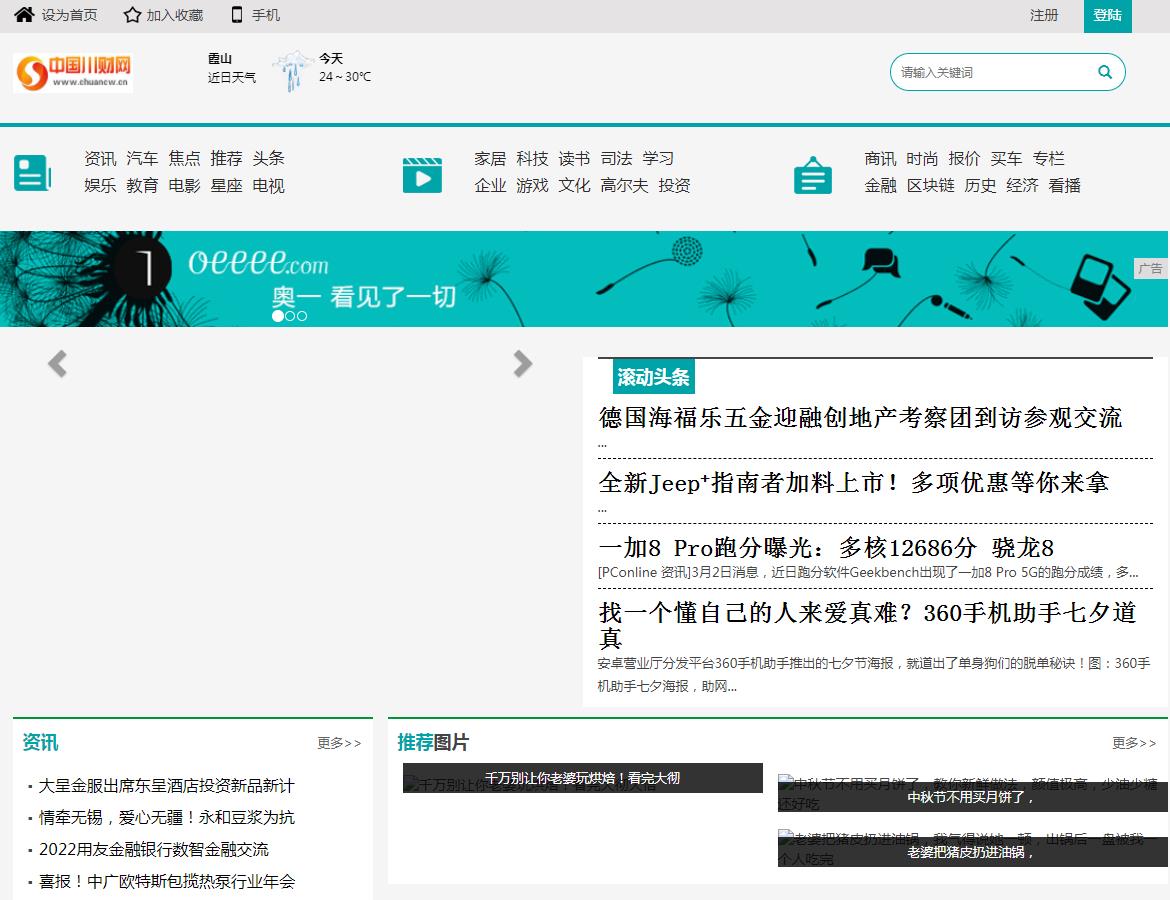Open the 区块链 navigation item
The height and width of the screenshot is (900, 1170).
point(930,185)
